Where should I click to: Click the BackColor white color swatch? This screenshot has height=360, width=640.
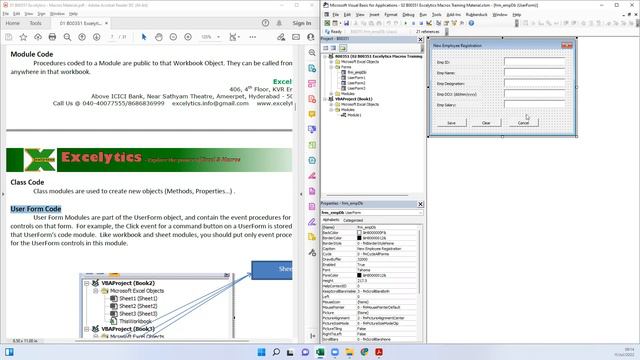(359, 233)
